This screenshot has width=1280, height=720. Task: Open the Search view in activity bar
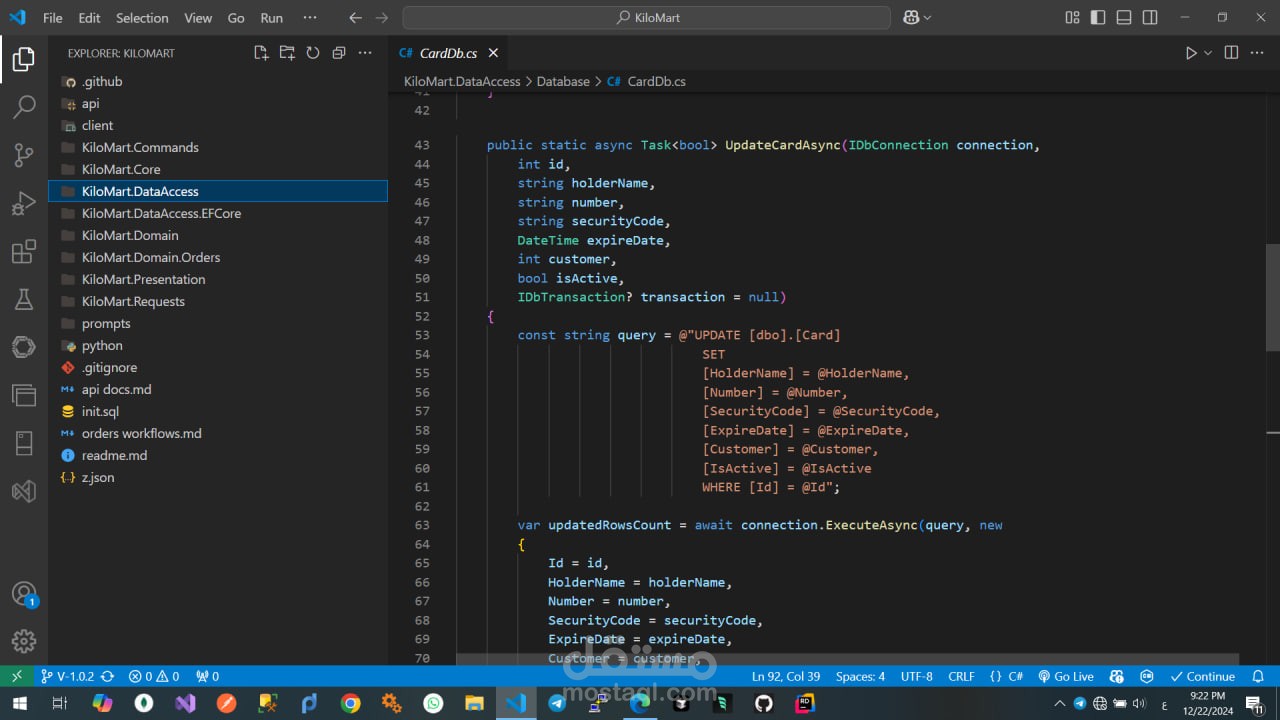24,106
